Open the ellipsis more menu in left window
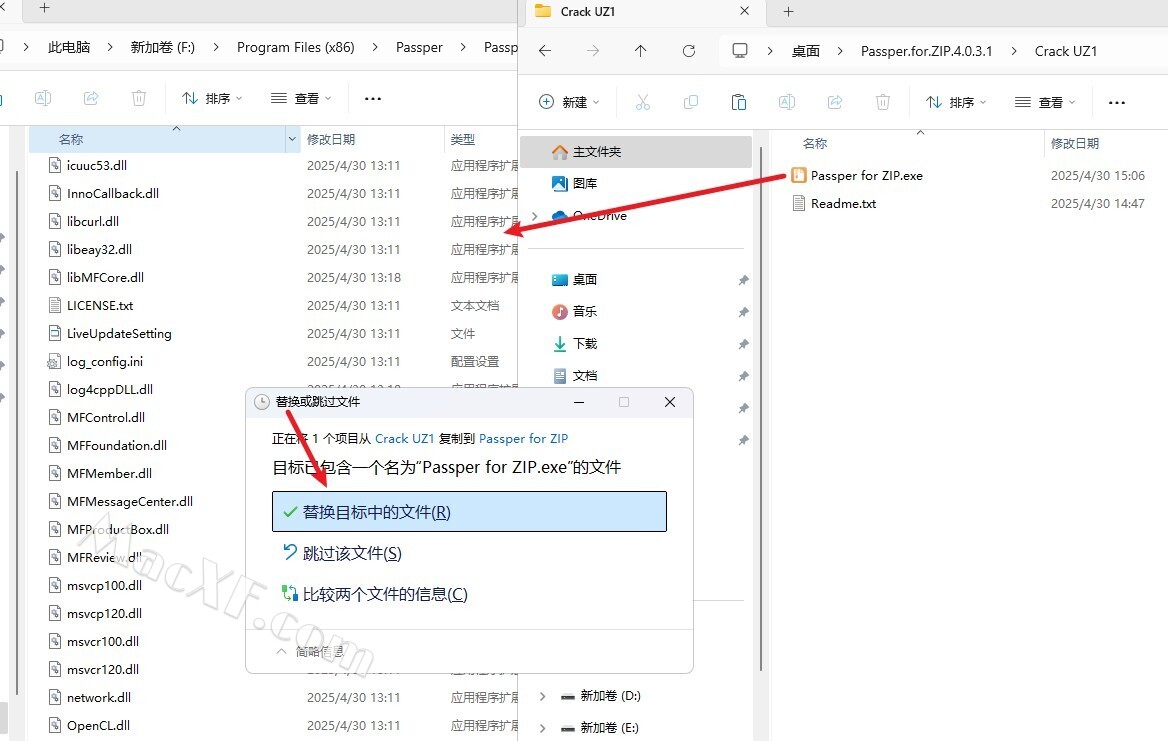 [x=373, y=98]
